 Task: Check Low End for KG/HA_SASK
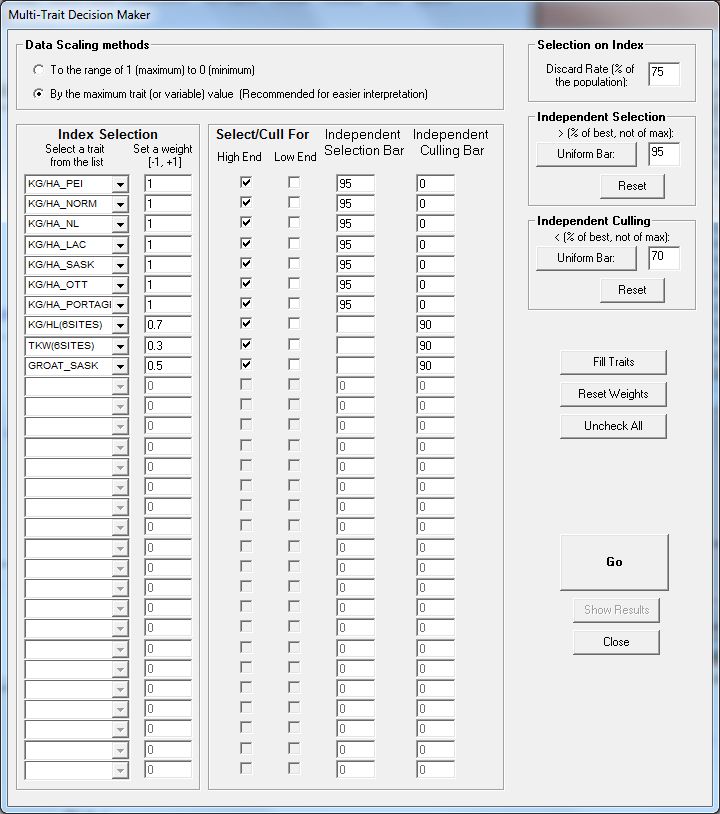pos(294,263)
